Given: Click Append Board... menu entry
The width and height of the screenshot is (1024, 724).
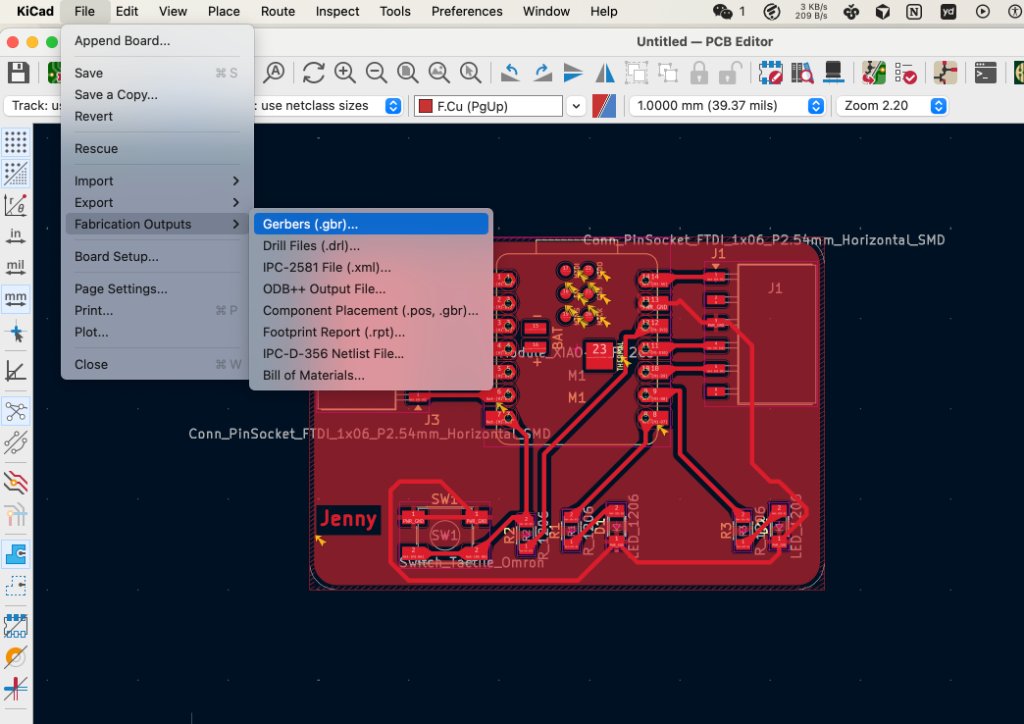Looking at the screenshot, I should coord(157,40).
